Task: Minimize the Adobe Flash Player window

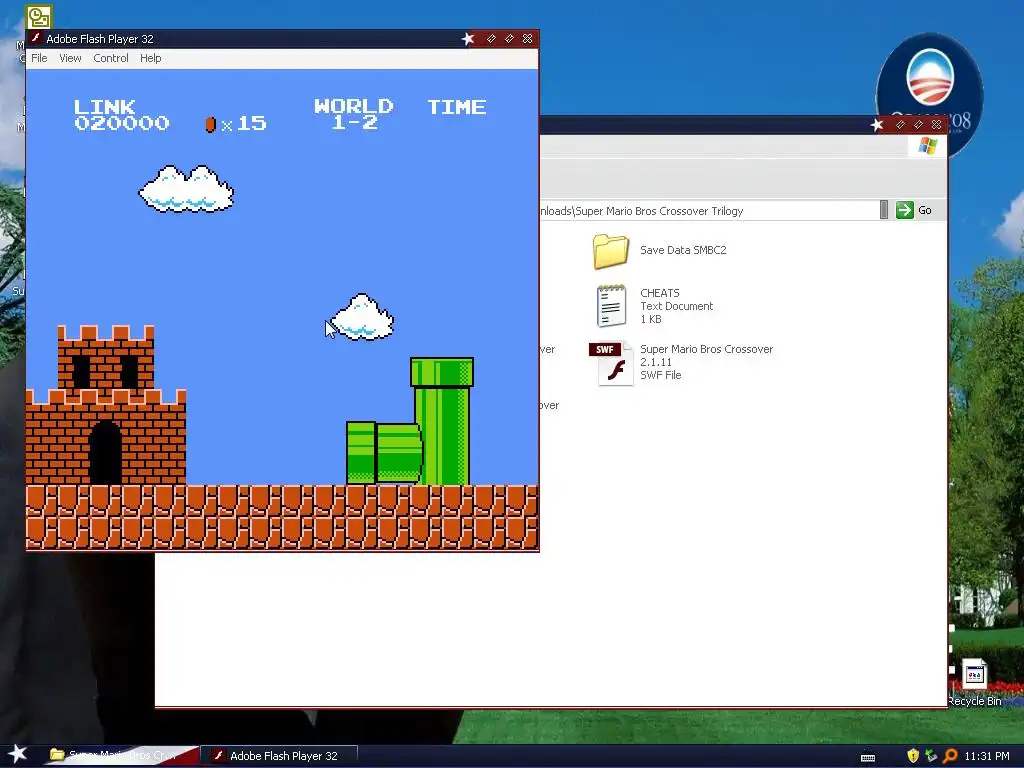Action: coord(491,39)
